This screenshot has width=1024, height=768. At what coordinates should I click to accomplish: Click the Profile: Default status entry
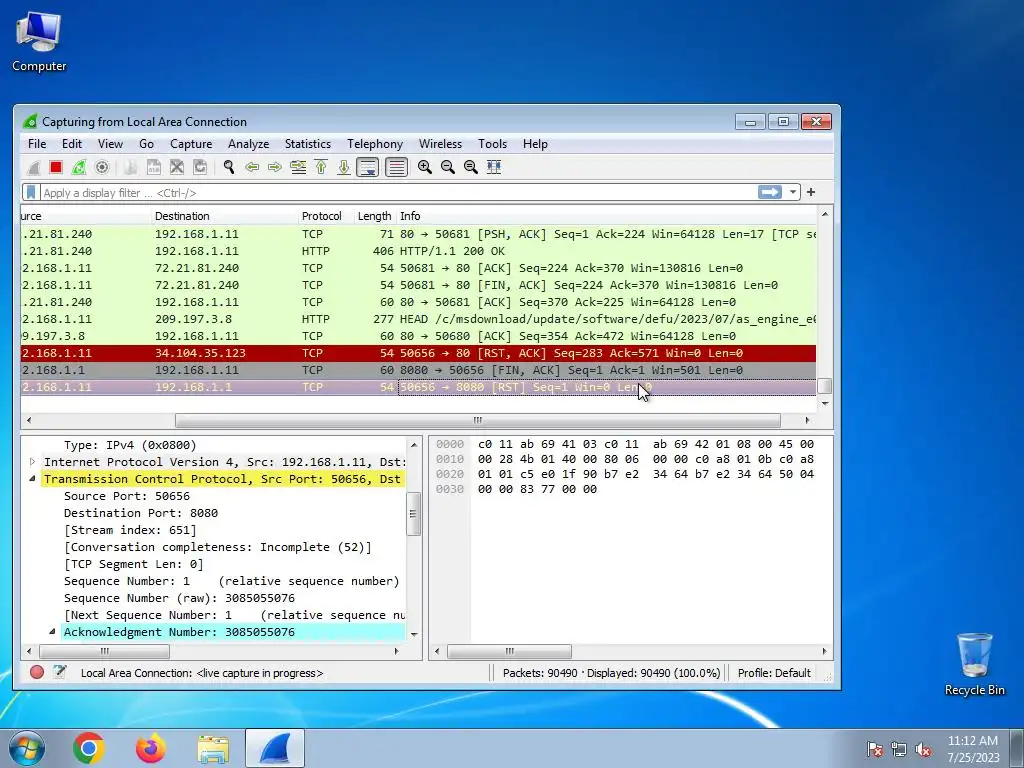(774, 673)
